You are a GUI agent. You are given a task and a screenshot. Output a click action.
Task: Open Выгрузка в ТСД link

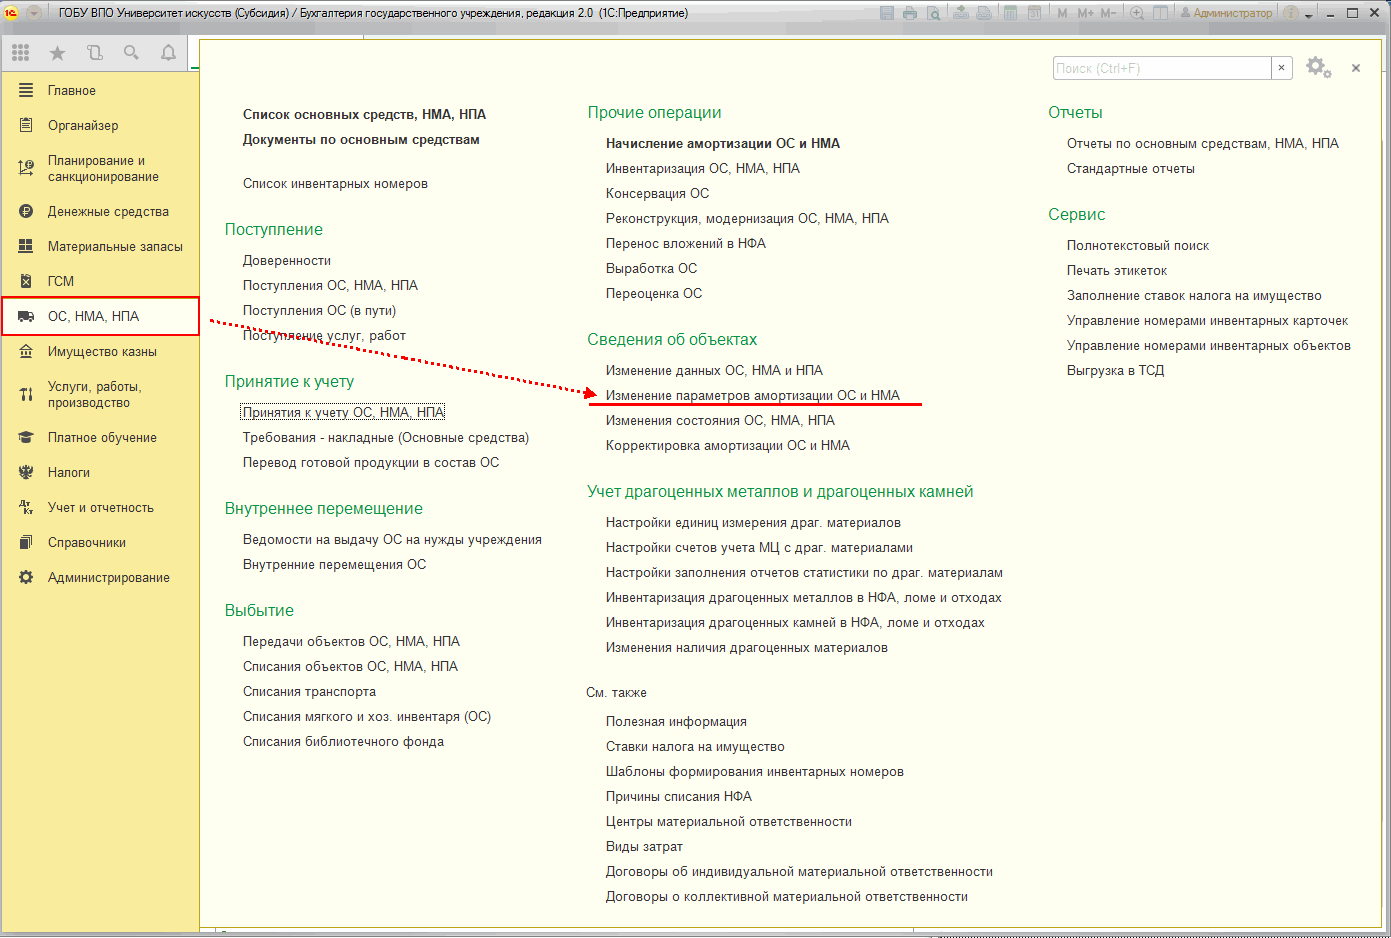tap(1116, 370)
